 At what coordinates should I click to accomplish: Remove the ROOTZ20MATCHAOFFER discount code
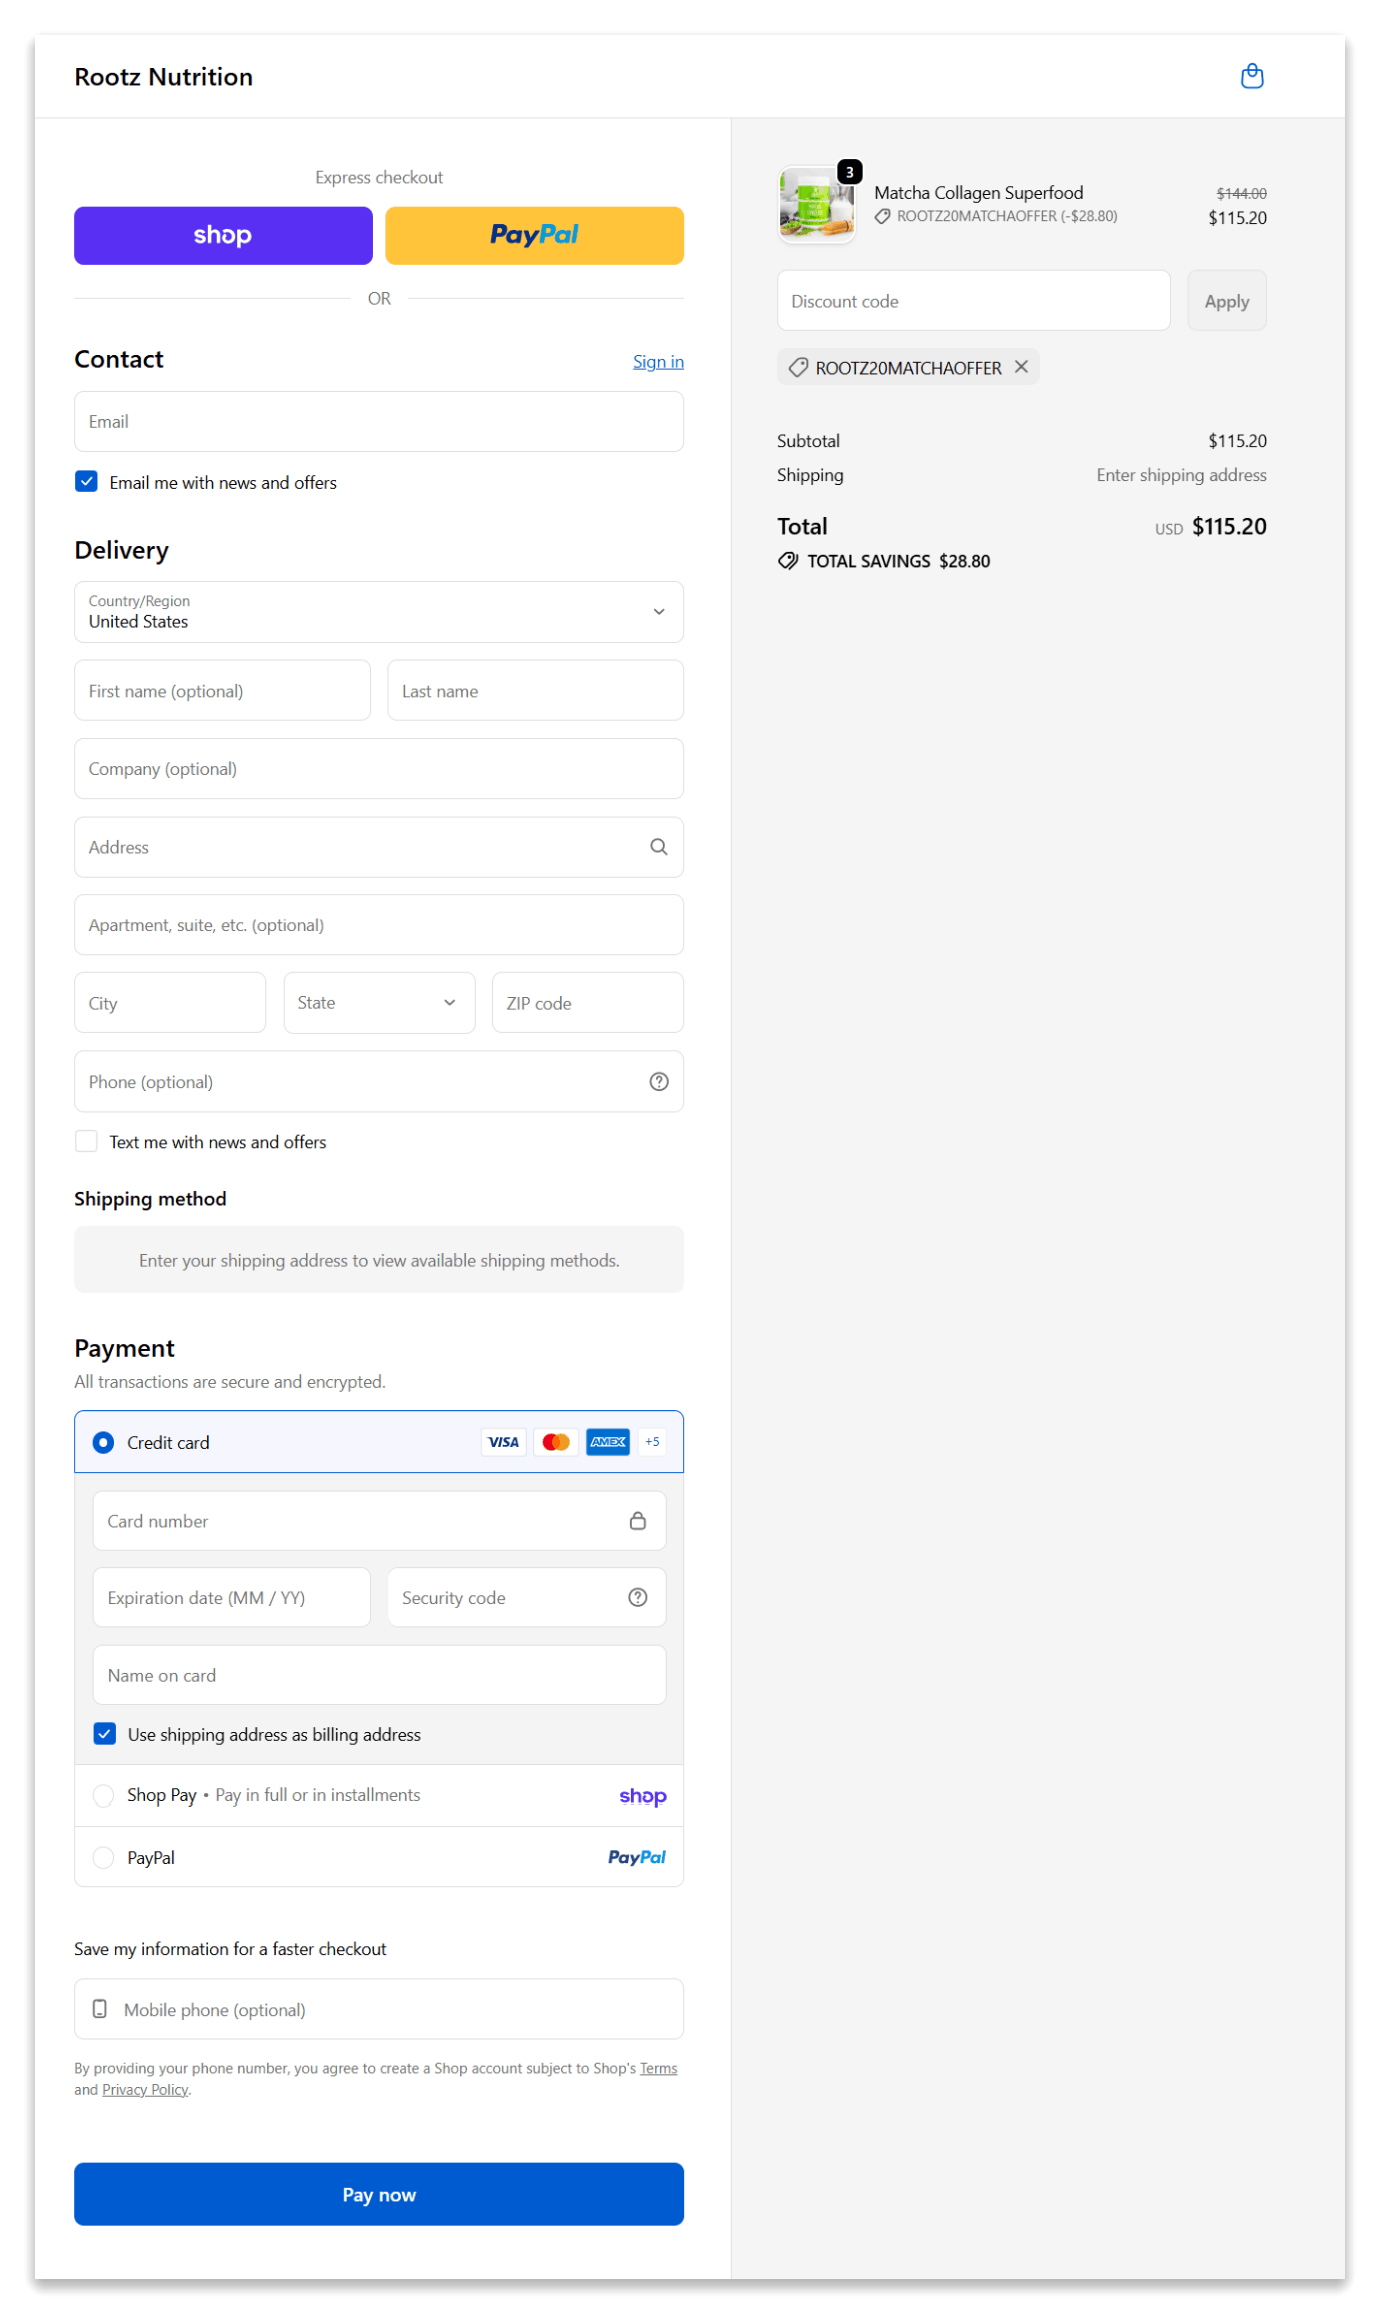1021,367
